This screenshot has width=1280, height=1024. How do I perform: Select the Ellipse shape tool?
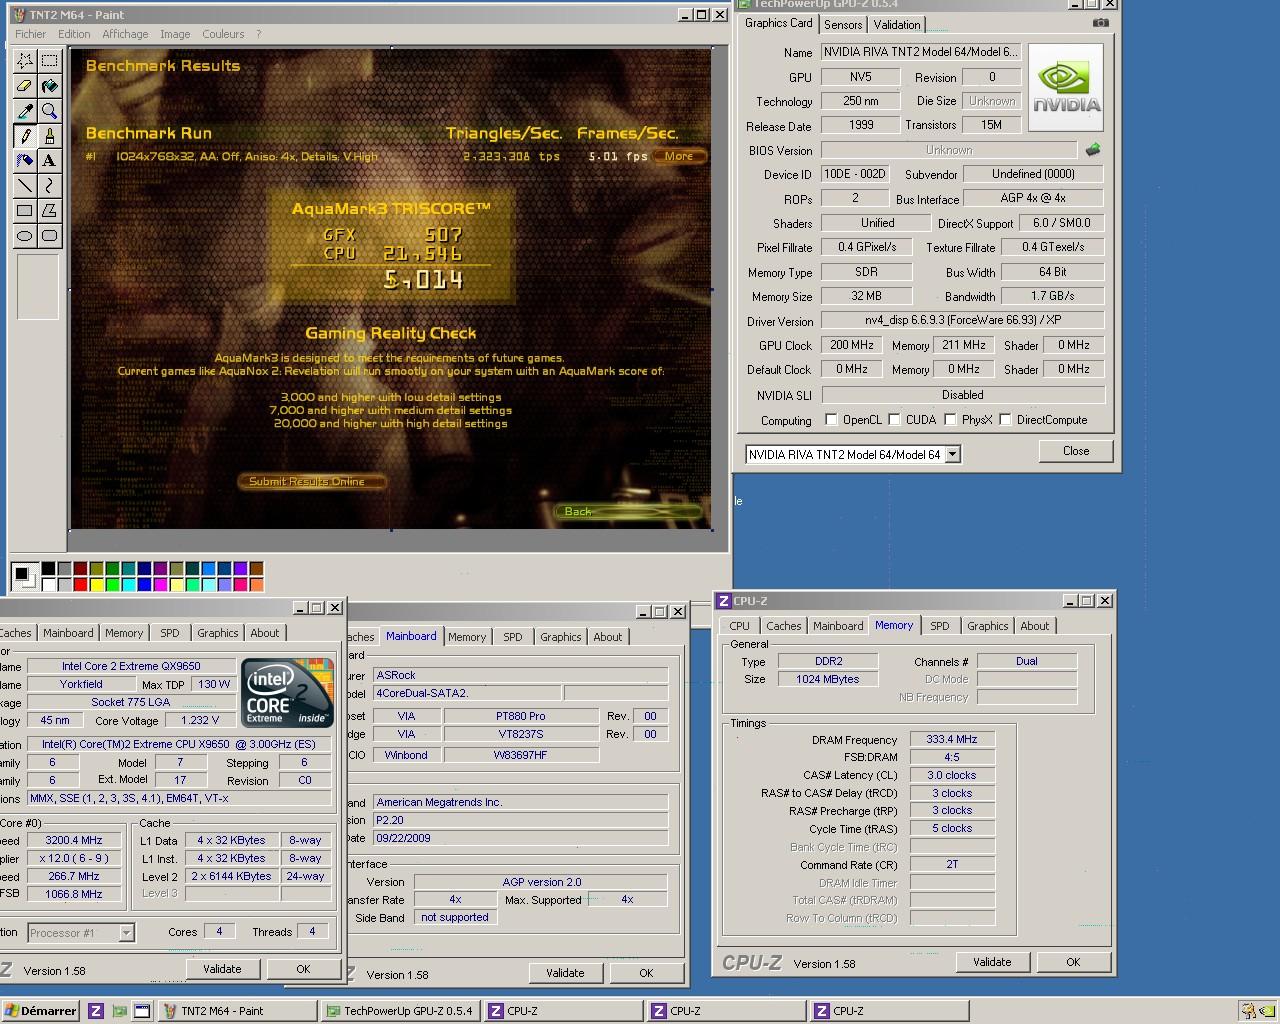click(24, 235)
